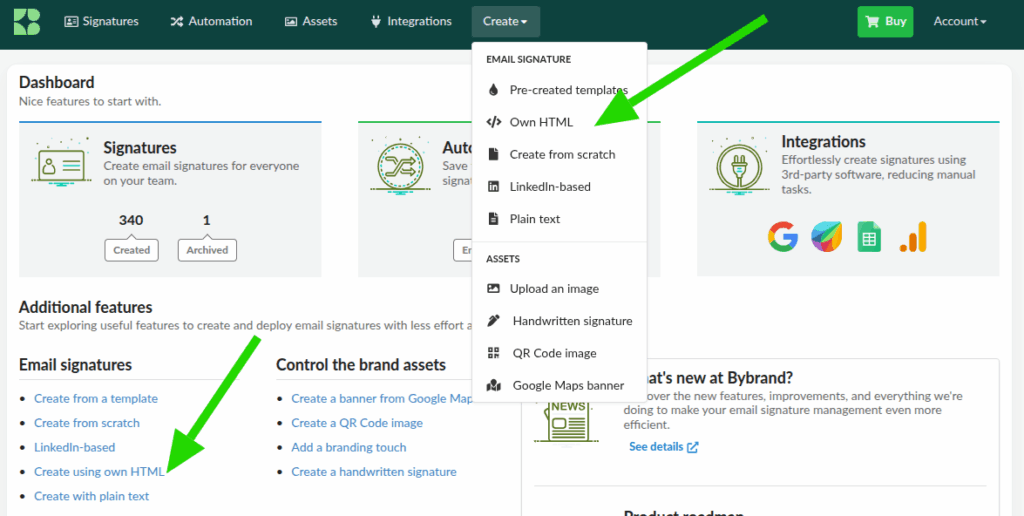Click the picture icon beside Upload an image
This screenshot has width=1024, height=516.
click(494, 289)
